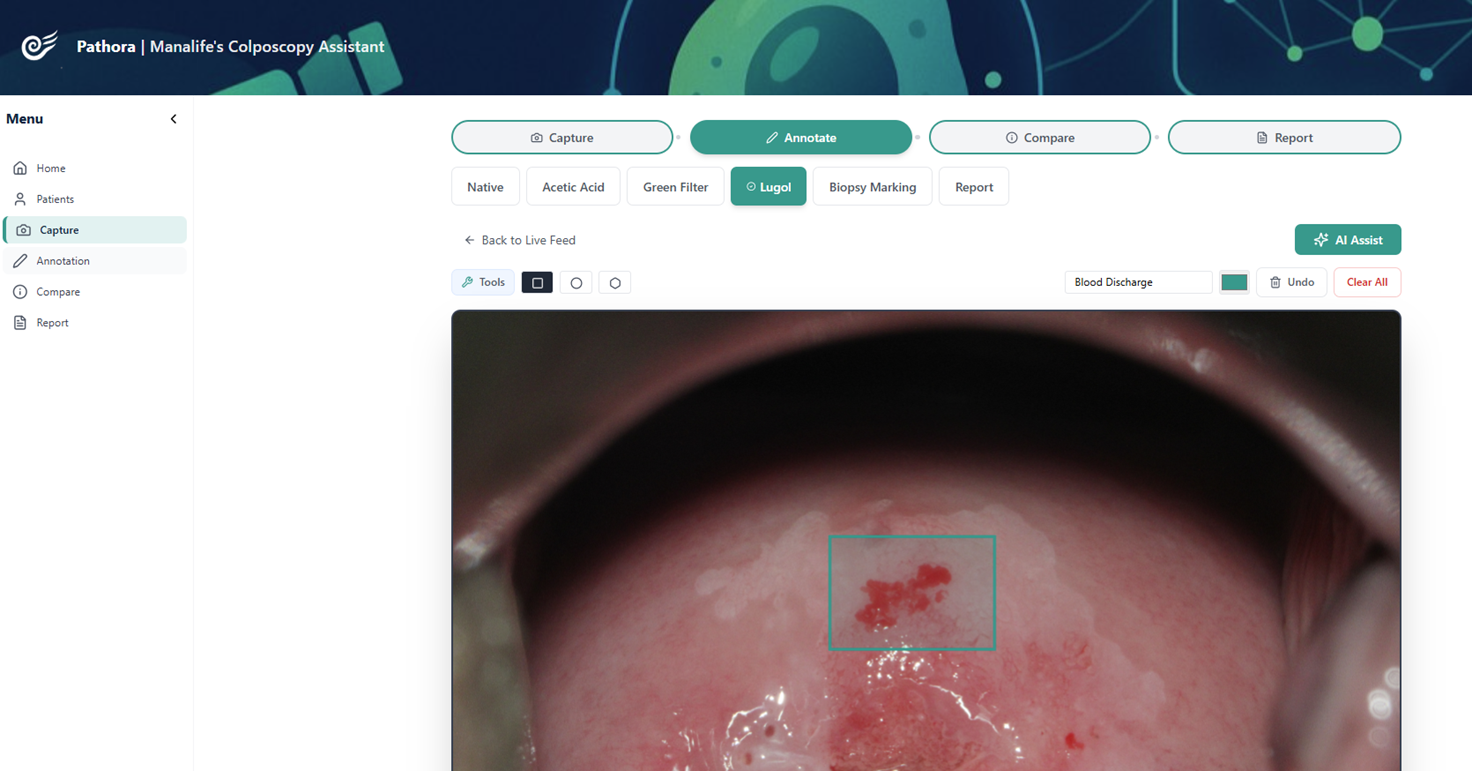Open the Report workflow step
The width and height of the screenshot is (1472, 771).
click(1284, 138)
